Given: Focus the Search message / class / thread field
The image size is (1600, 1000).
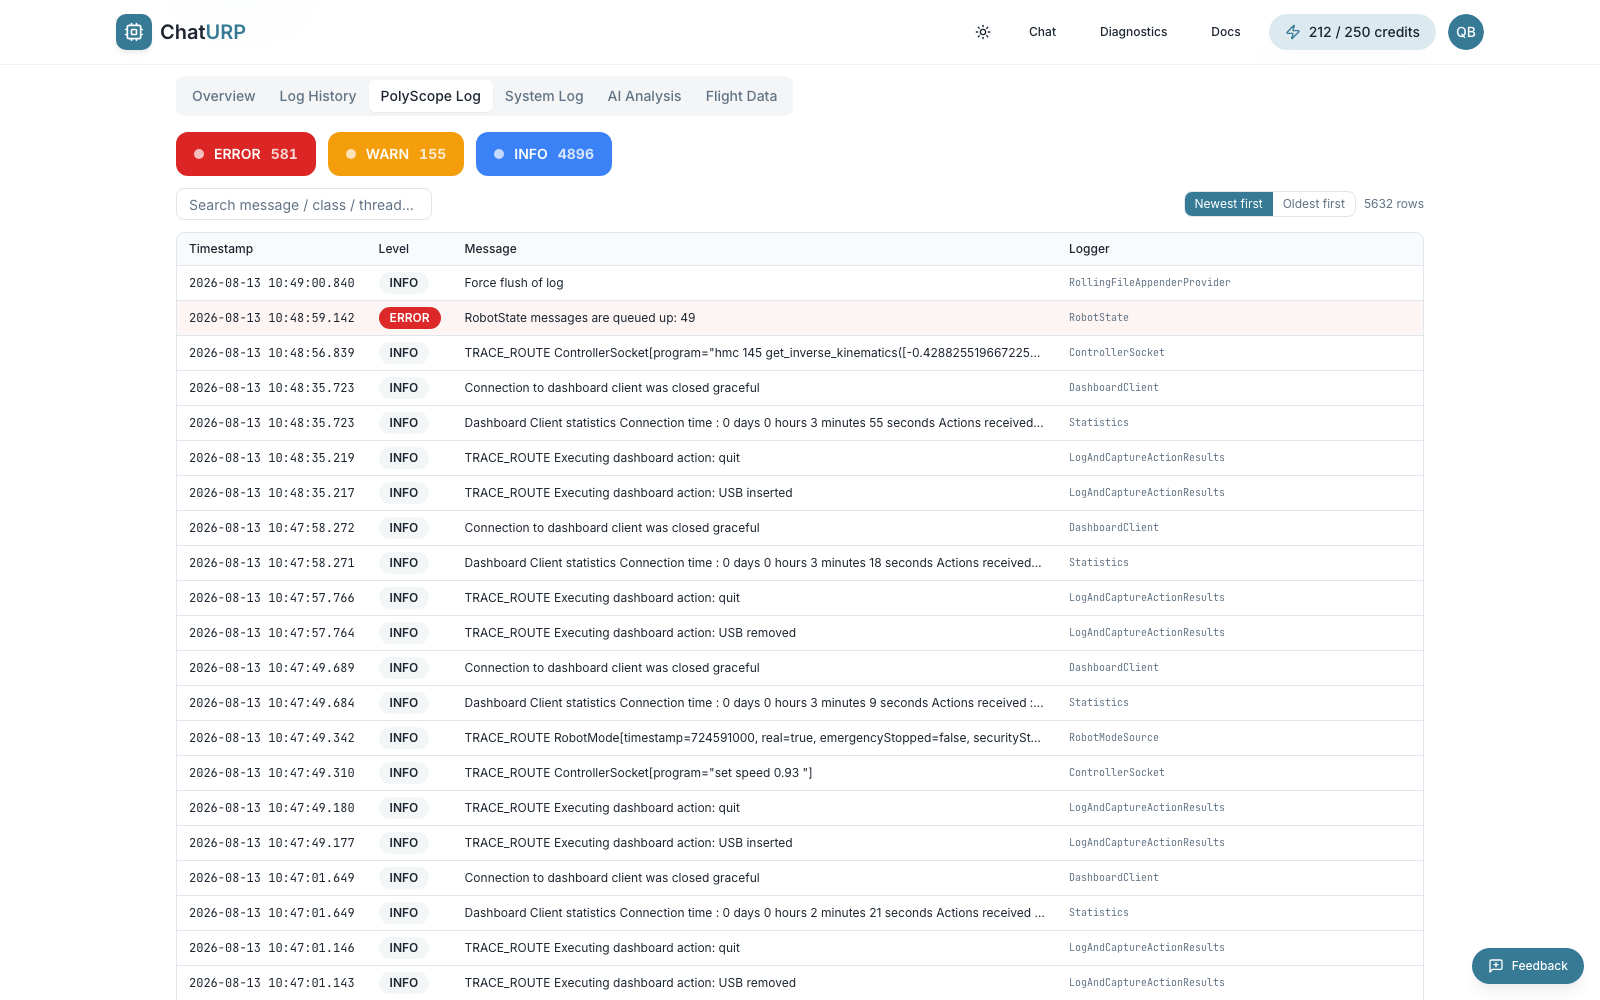Looking at the screenshot, I should (304, 204).
